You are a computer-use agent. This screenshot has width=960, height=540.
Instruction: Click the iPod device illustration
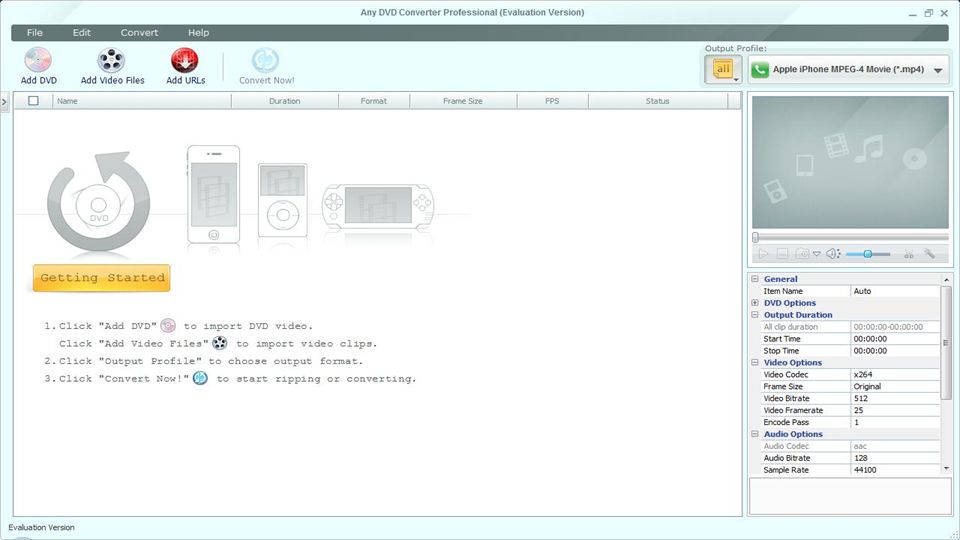click(x=282, y=200)
